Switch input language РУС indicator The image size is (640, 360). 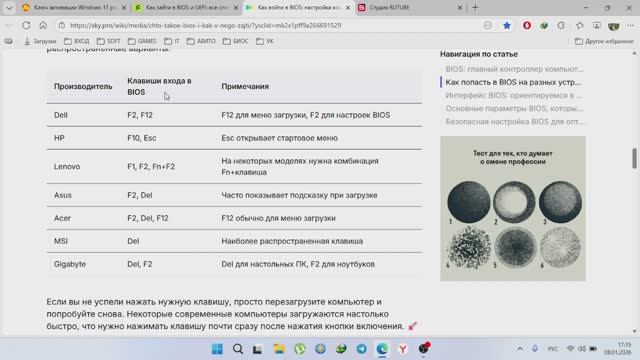(553, 349)
